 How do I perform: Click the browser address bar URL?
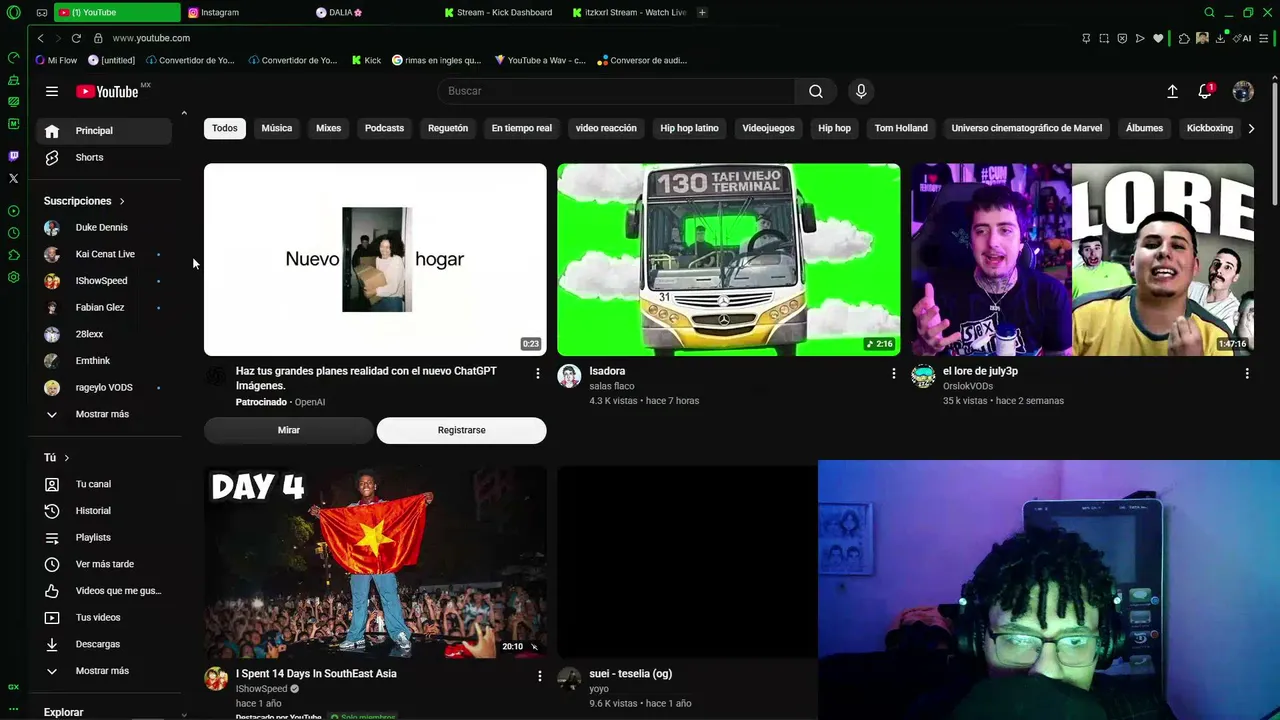pos(151,38)
